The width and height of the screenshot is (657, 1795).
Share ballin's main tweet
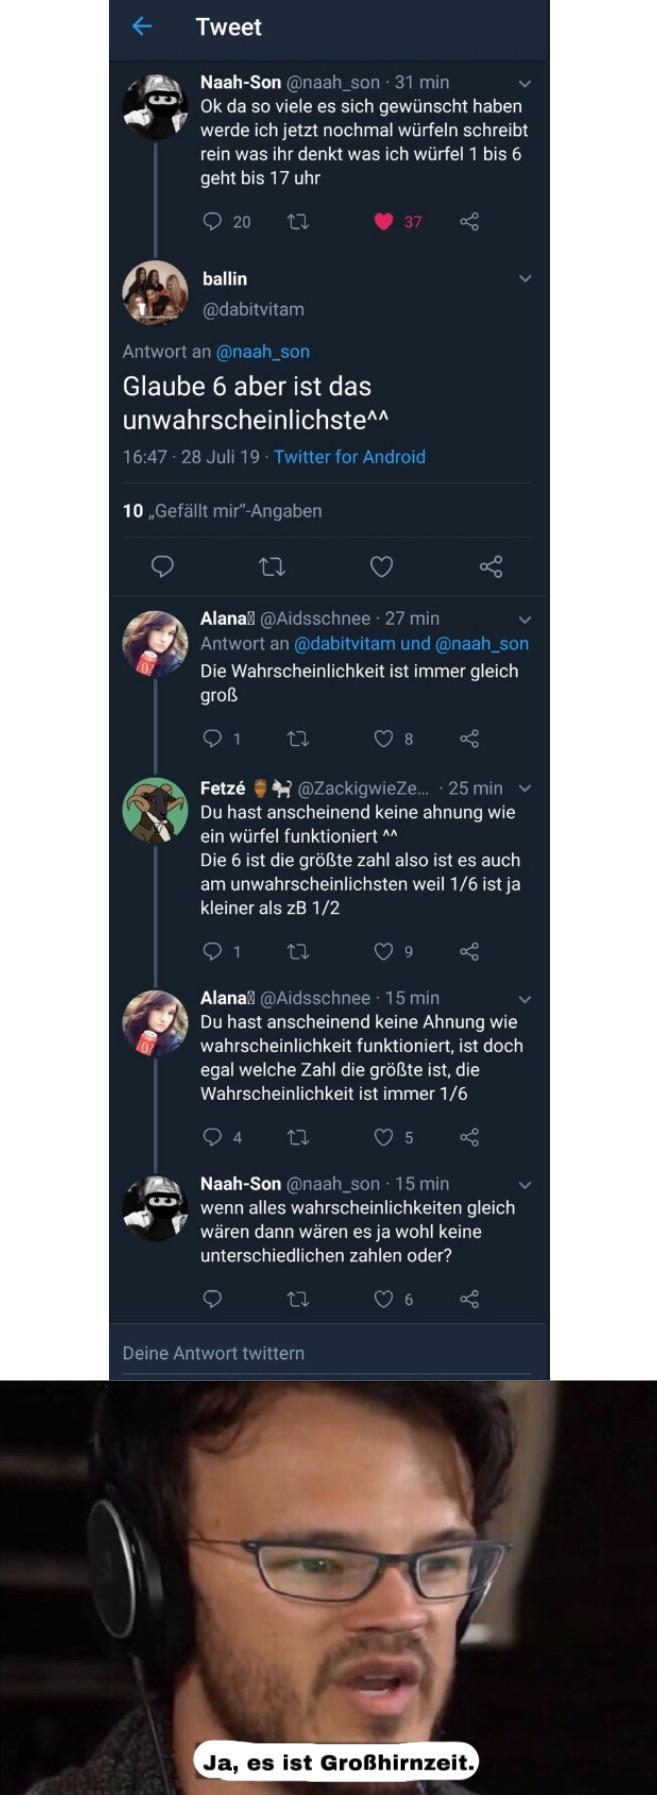coord(490,567)
